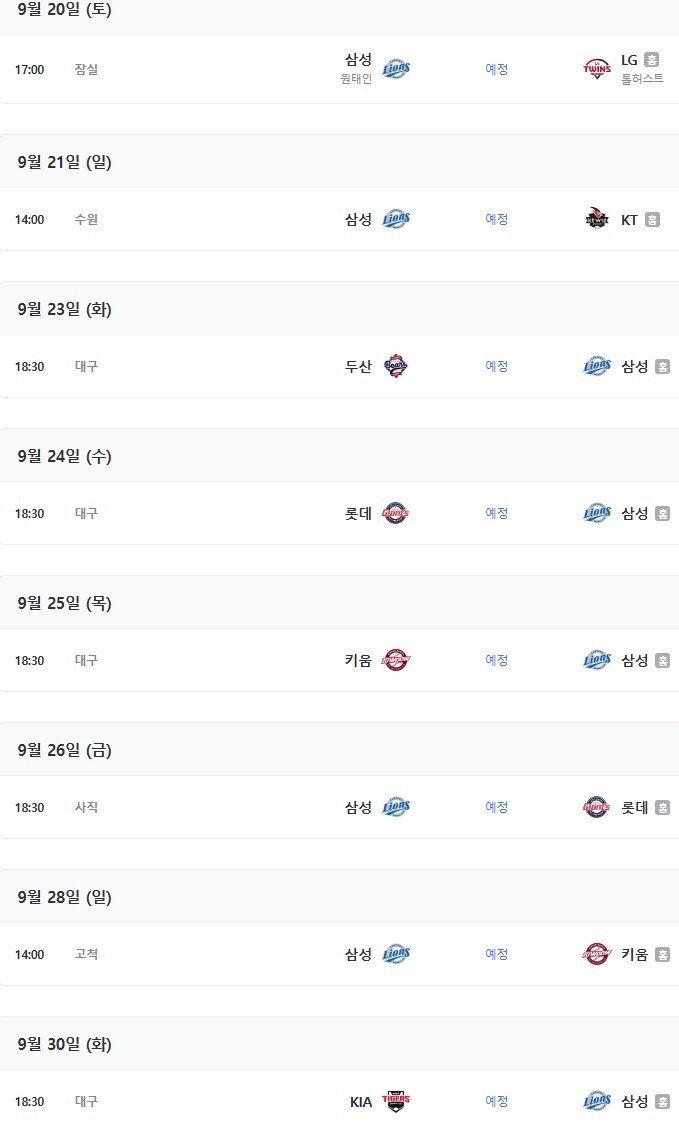
Task: Click the home badge next to KT
Action: pyautogui.click(x=652, y=220)
